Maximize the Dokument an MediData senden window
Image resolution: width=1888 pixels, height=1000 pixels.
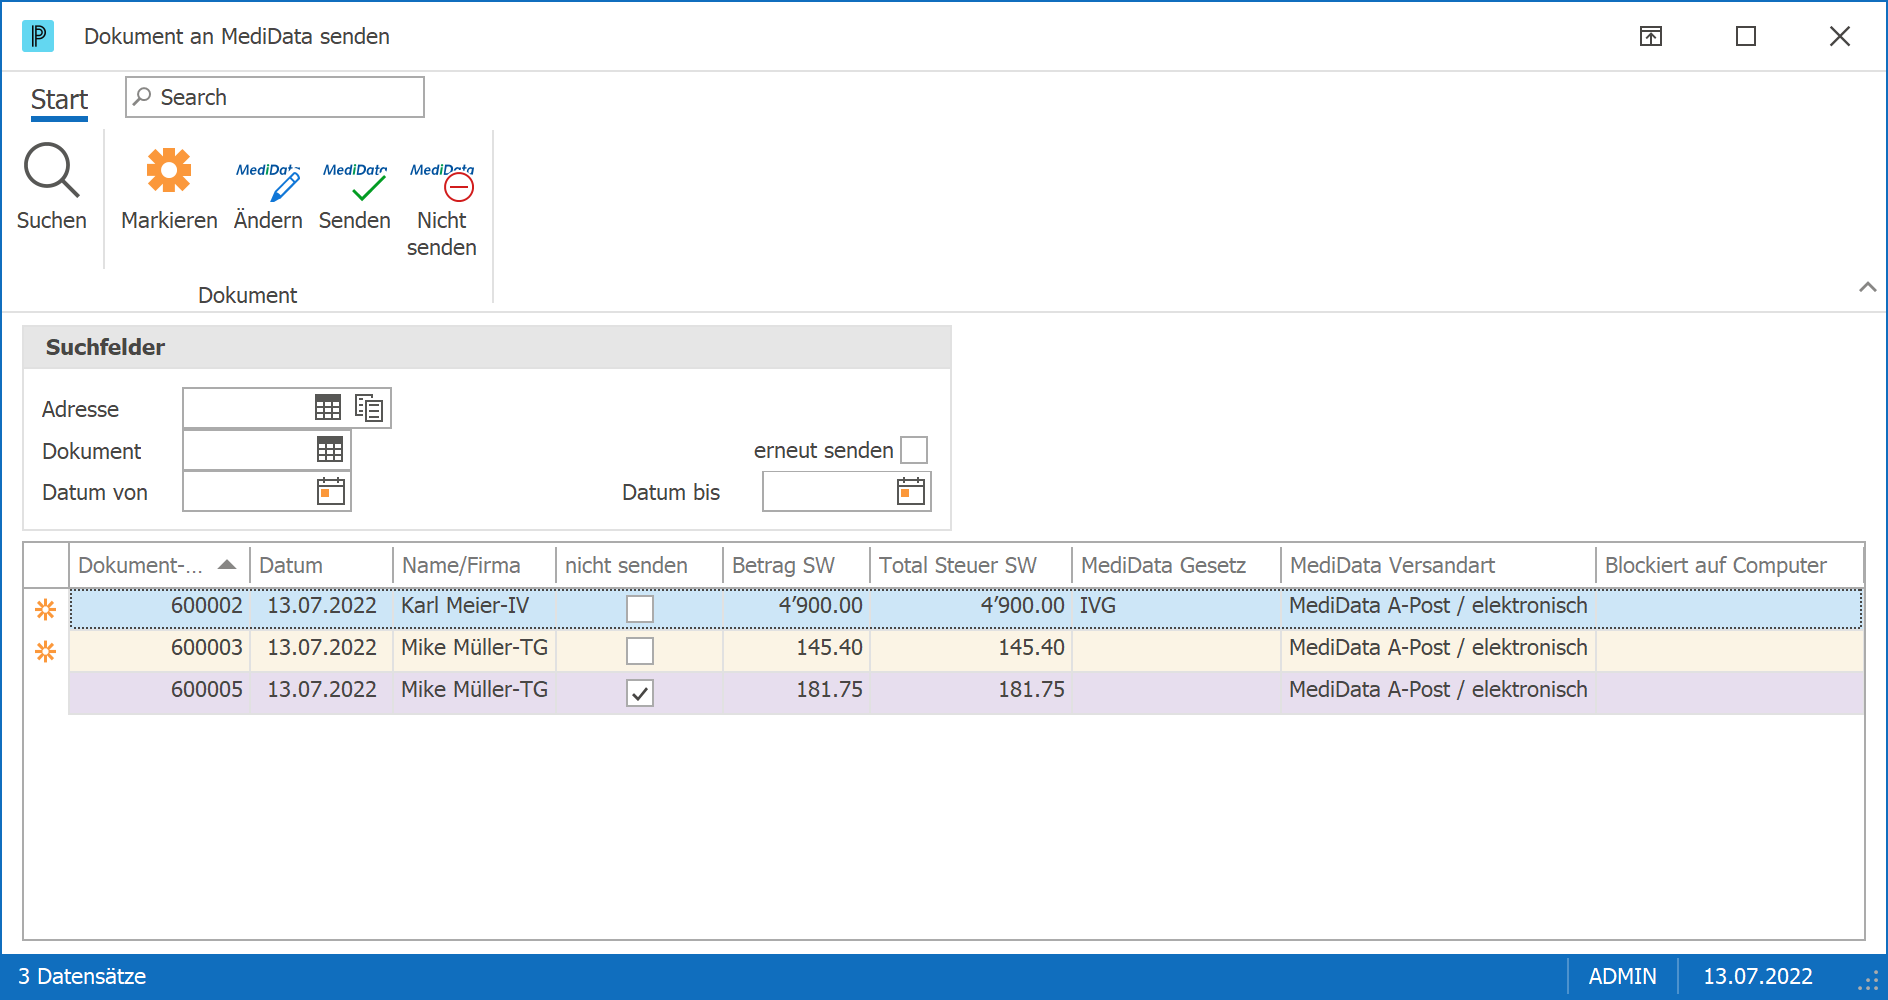click(1746, 36)
